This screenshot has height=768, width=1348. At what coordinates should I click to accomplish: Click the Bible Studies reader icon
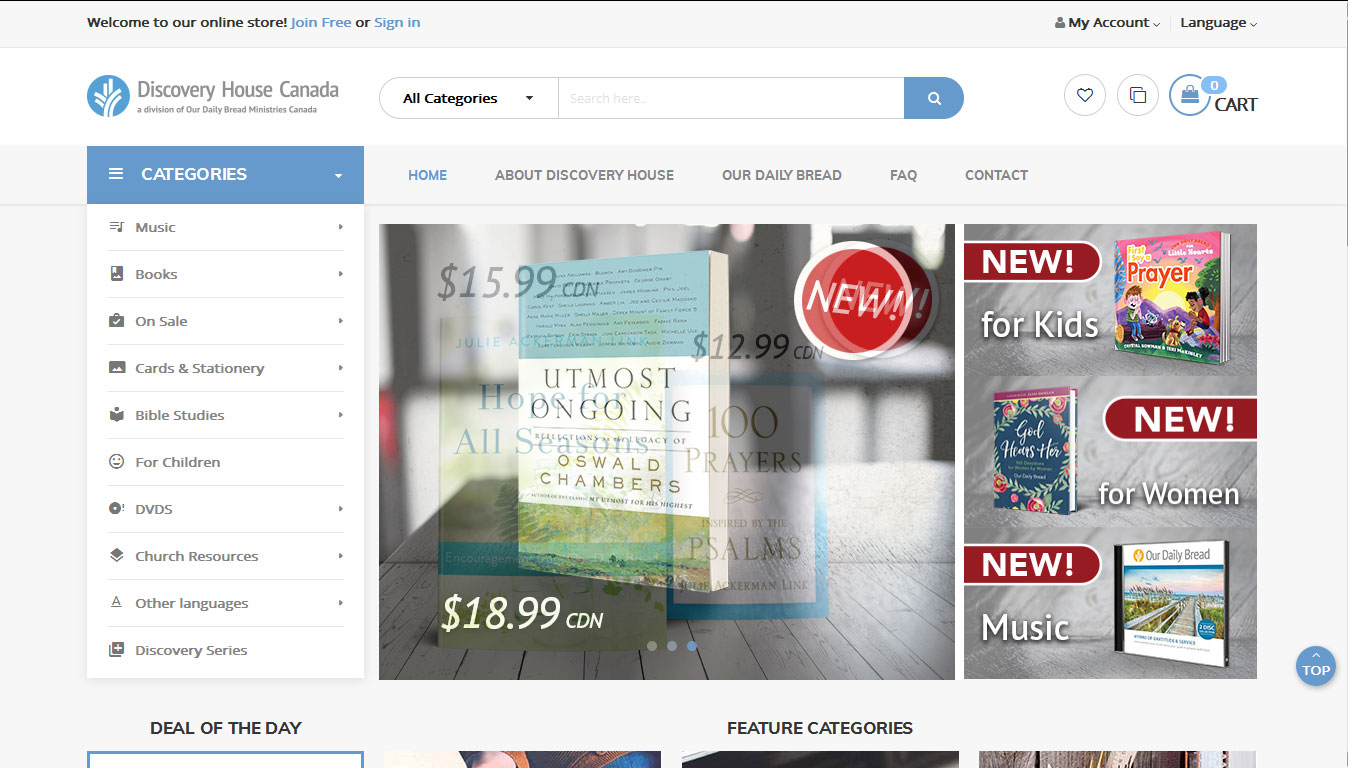coord(117,415)
